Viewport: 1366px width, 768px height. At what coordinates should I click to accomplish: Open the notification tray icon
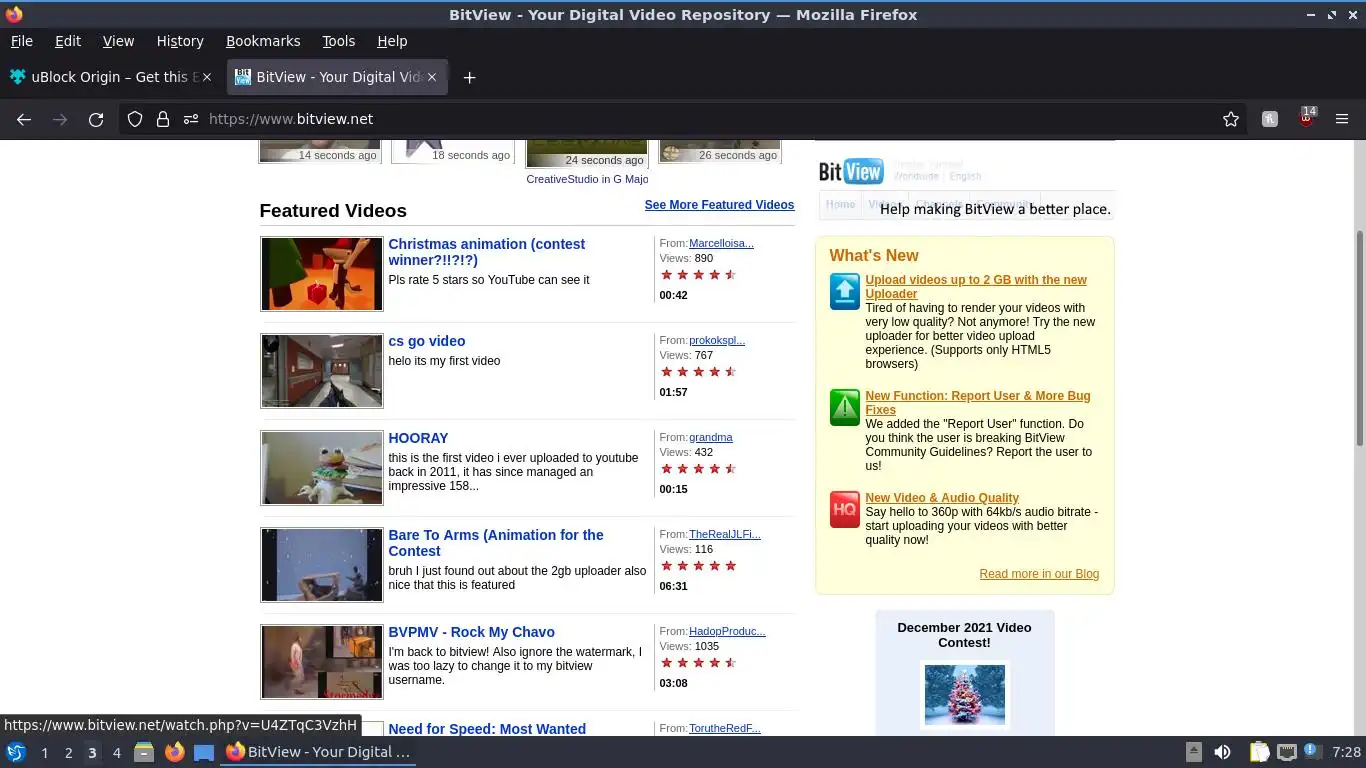[x=1311, y=752]
